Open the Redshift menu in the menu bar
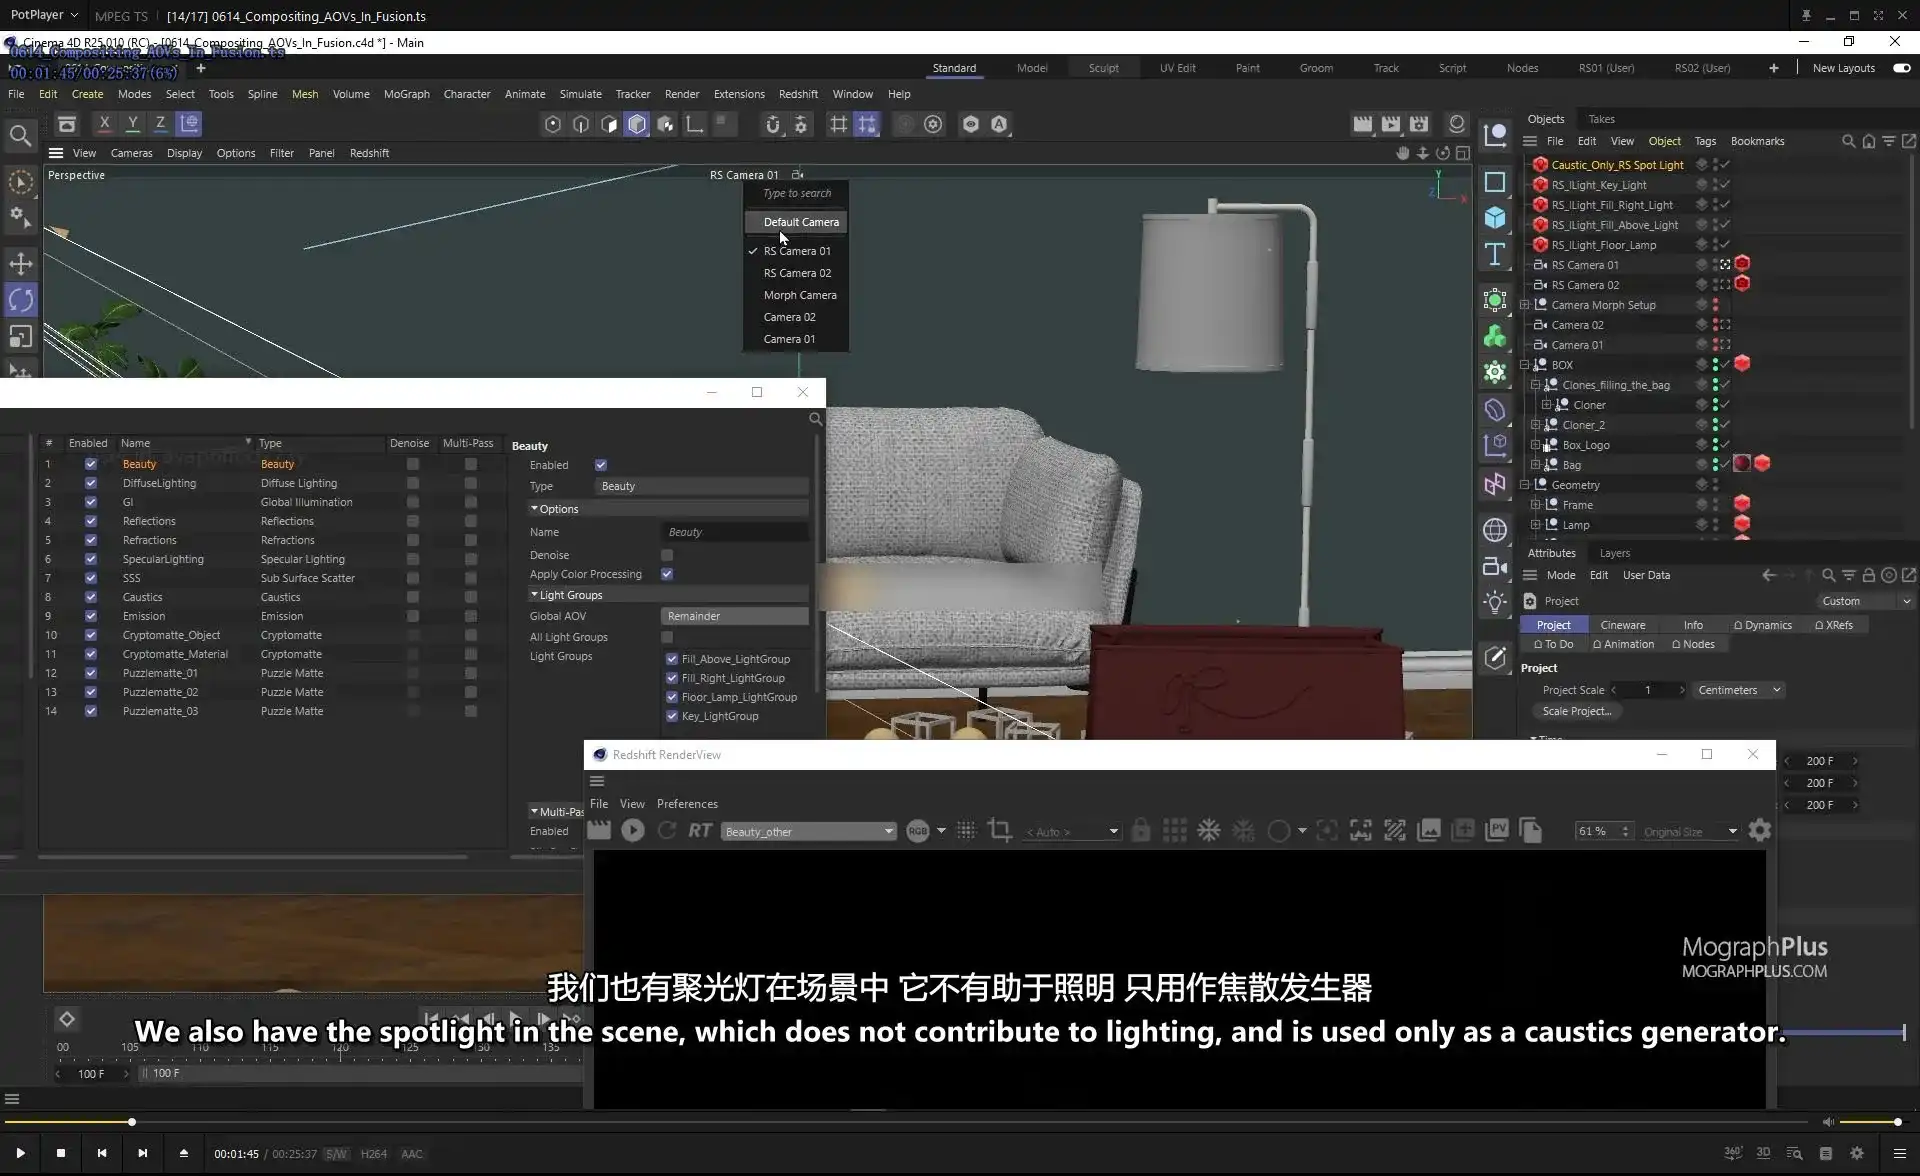 [x=798, y=93]
